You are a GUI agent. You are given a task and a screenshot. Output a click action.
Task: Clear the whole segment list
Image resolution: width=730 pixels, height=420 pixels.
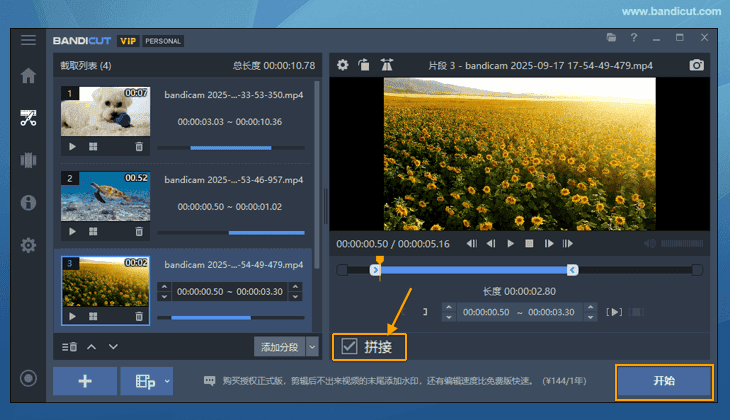pyautogui.click(x=69, y=347)
